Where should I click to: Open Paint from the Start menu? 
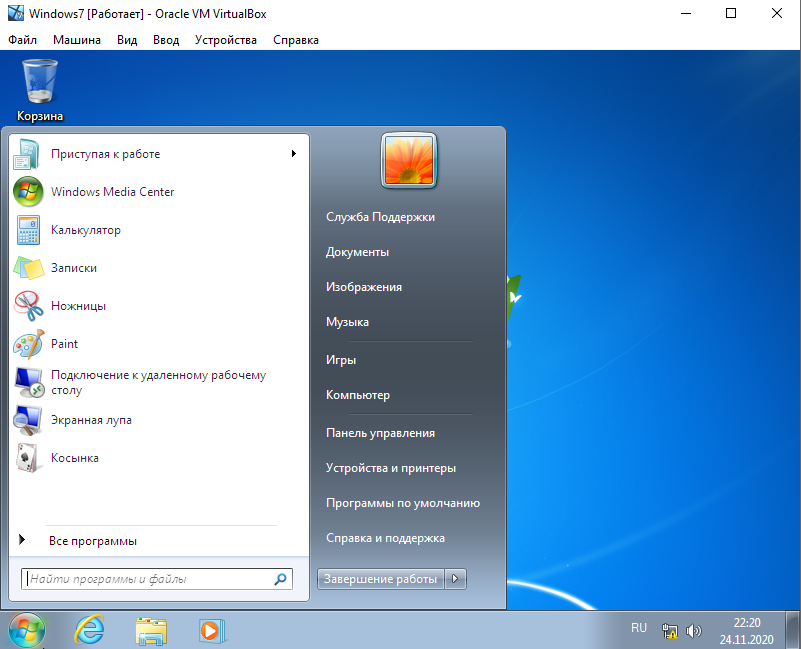pos(64,344)
